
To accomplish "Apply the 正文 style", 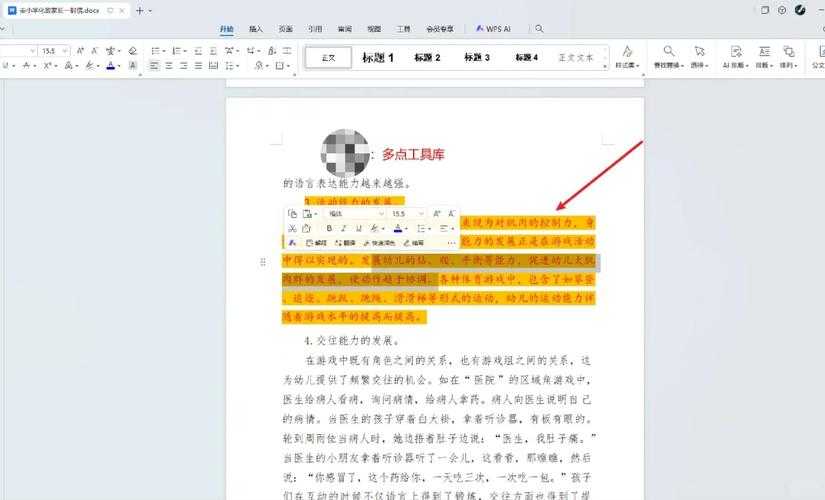I will pyautogui.click(x=328, y=57).
